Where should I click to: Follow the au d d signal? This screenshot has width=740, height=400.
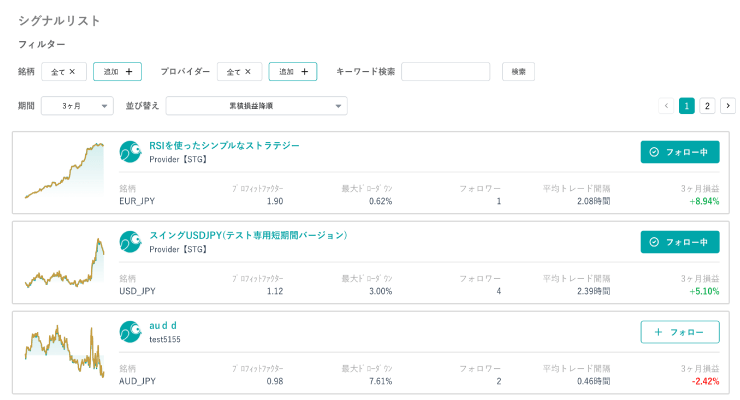point(679,332)
